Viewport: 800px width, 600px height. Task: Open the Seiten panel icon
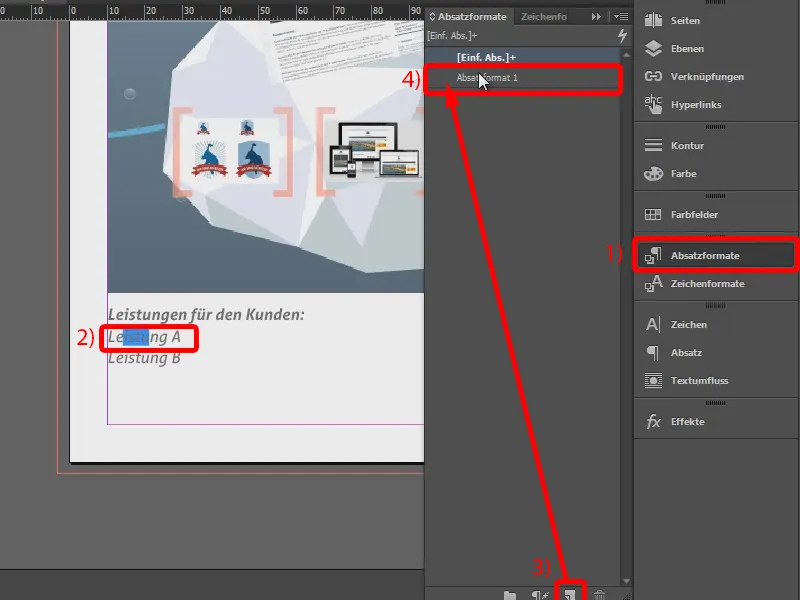[653, 20]
